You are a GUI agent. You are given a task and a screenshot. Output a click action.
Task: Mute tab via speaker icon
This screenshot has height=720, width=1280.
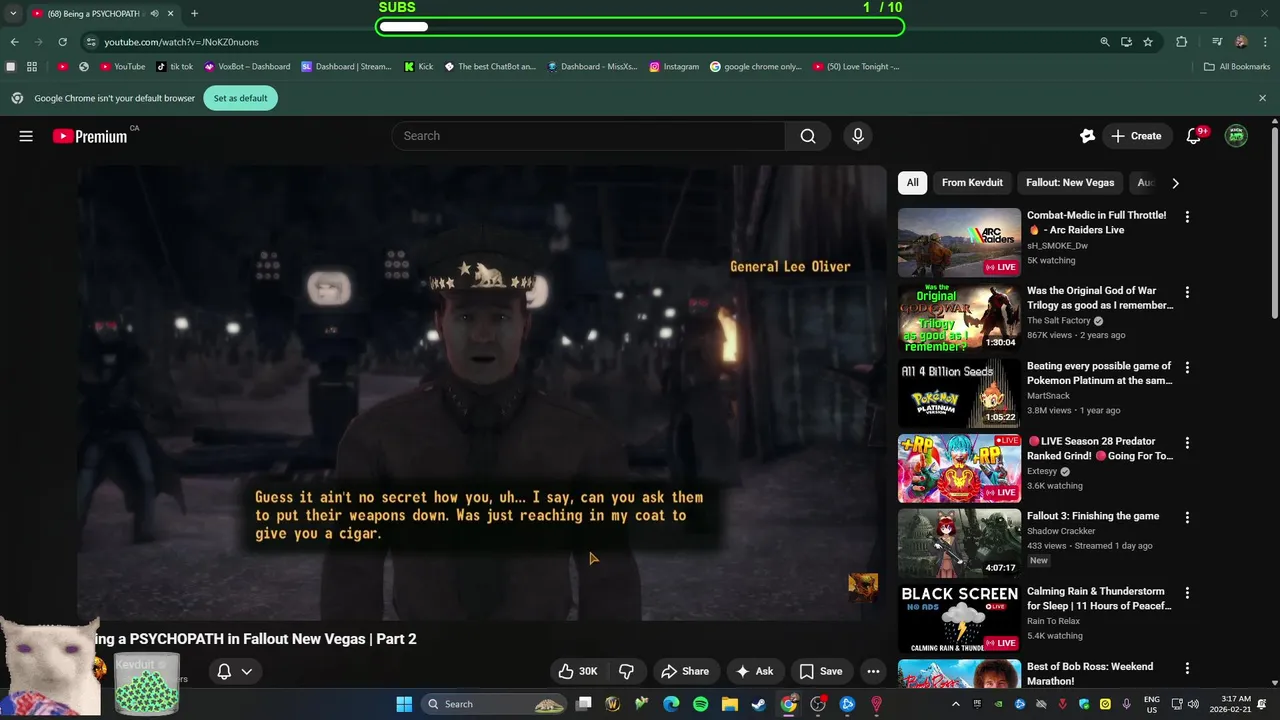click(x=154, y=14)
